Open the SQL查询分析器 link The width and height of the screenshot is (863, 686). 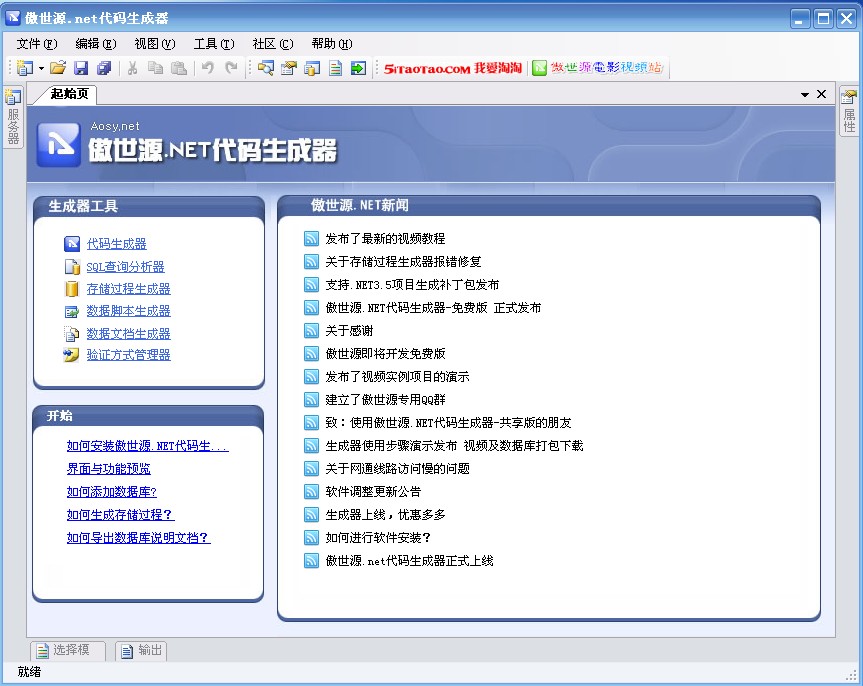pos(125,267)
